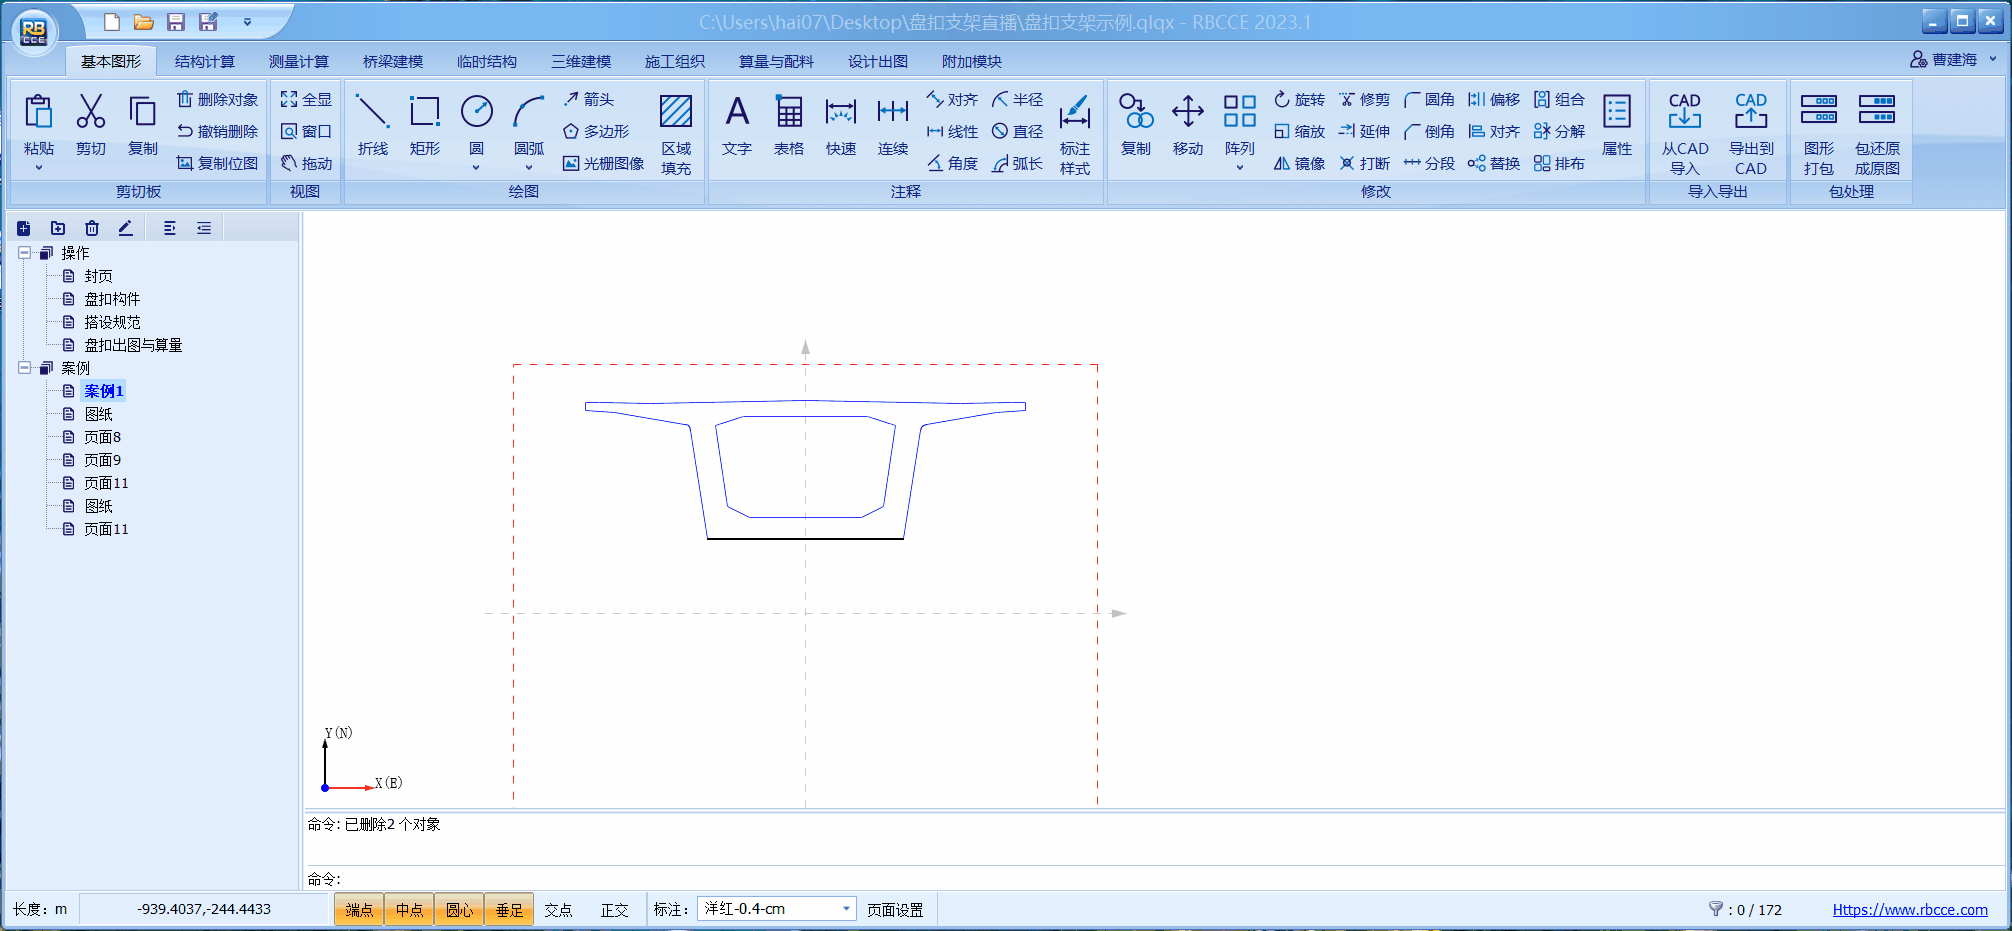The height and width of the screenshot is (931, 2012).
Task: Click the 移动 move tool icon
Action: pos(1187,125)
